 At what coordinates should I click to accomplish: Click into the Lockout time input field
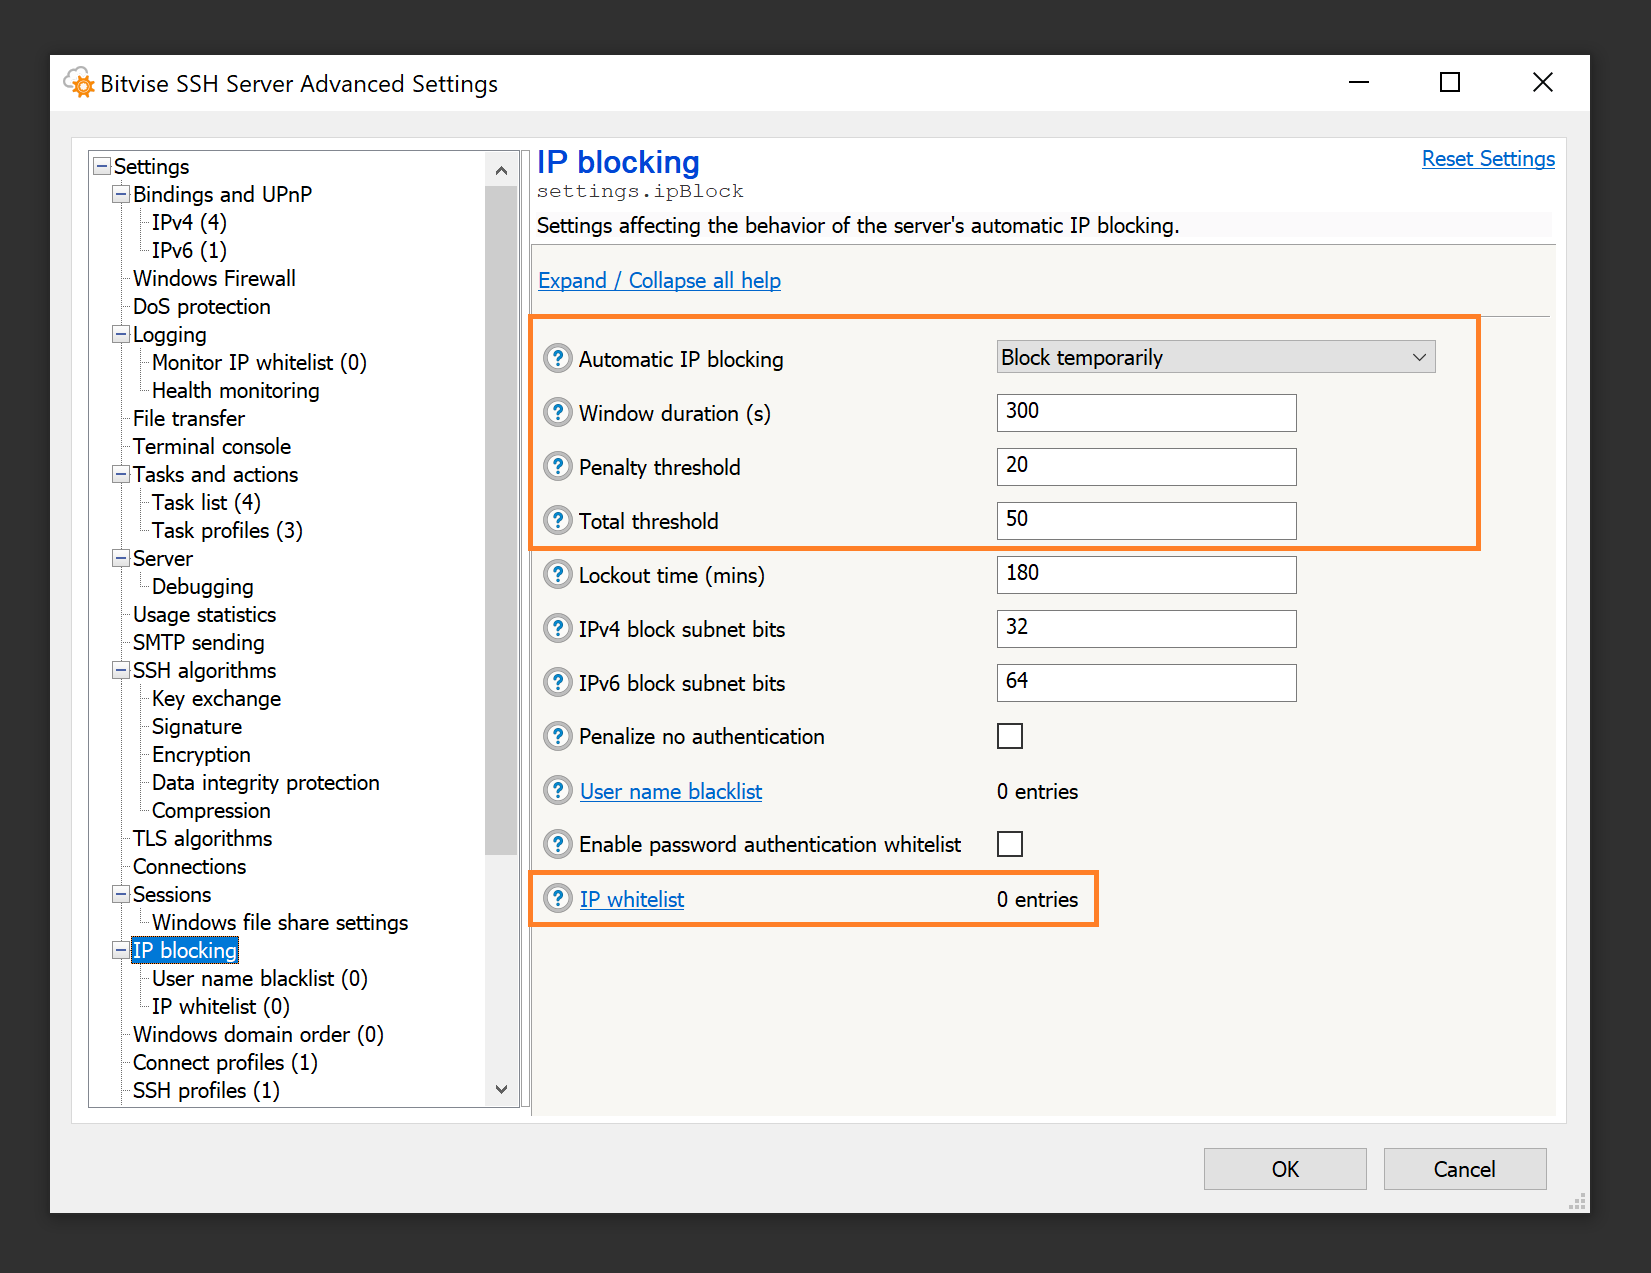click(x=1145, y=574)
